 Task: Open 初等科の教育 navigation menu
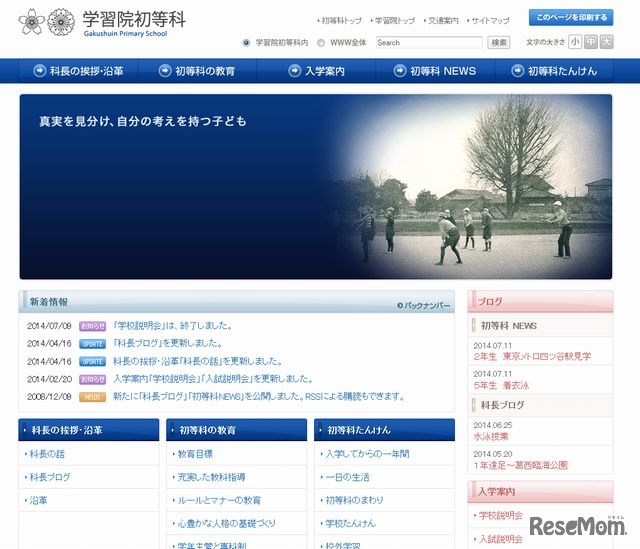pos(197,71)
